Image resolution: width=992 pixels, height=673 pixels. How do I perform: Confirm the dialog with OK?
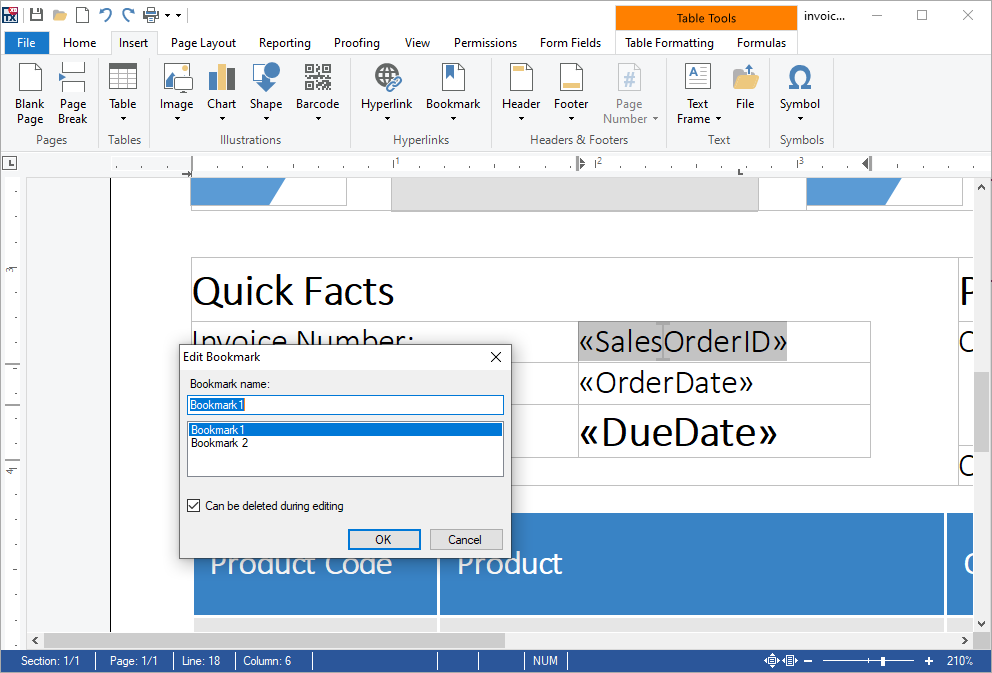tap(383, 539)
